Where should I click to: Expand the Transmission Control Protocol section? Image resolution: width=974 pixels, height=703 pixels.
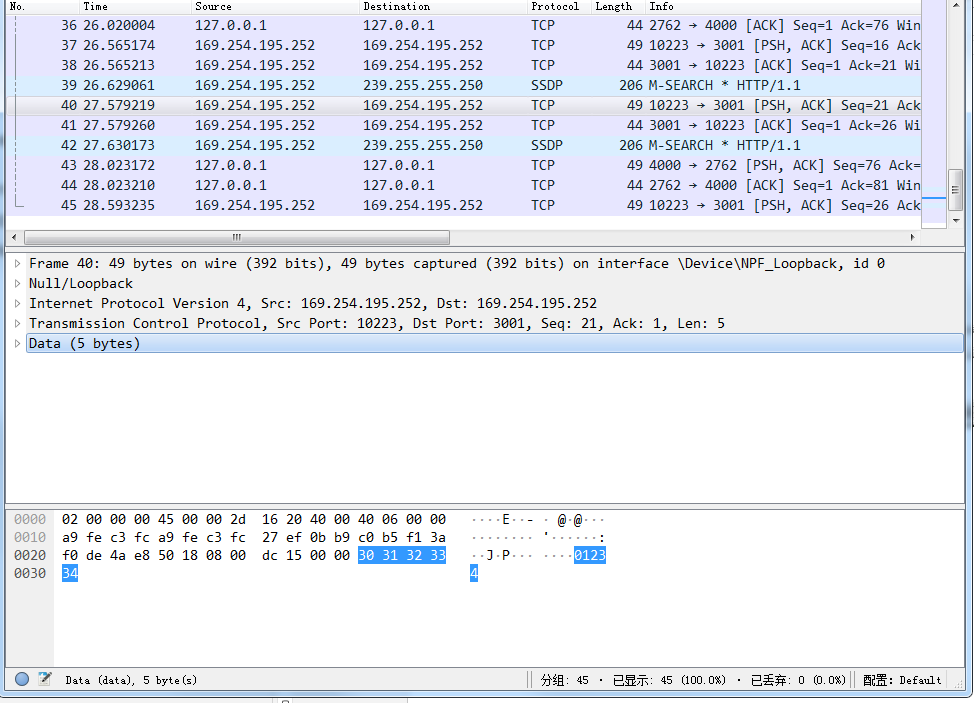17,323
